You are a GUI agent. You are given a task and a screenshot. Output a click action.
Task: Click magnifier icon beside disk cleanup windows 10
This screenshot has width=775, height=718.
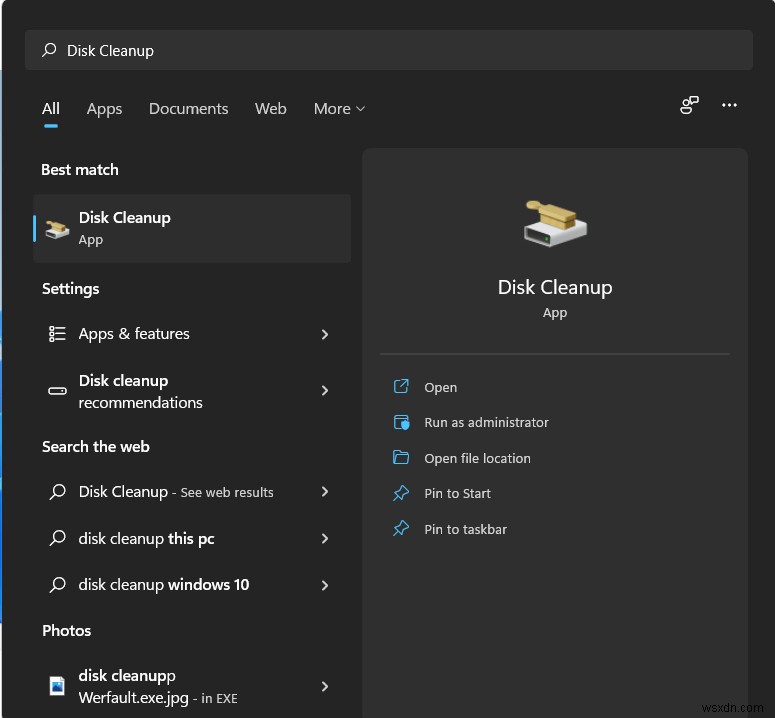(x=57, y=585)
